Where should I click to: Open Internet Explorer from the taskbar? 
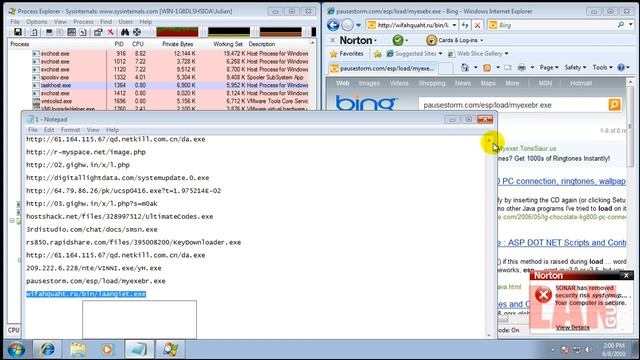(47, 349)
